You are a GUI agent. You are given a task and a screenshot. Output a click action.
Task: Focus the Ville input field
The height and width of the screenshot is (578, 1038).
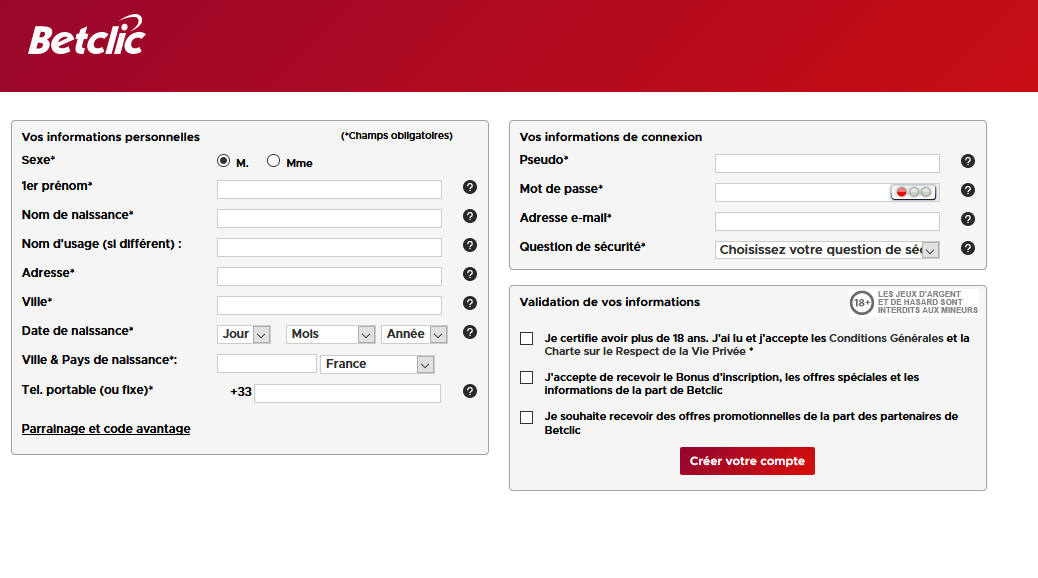[x=329, y=305]
